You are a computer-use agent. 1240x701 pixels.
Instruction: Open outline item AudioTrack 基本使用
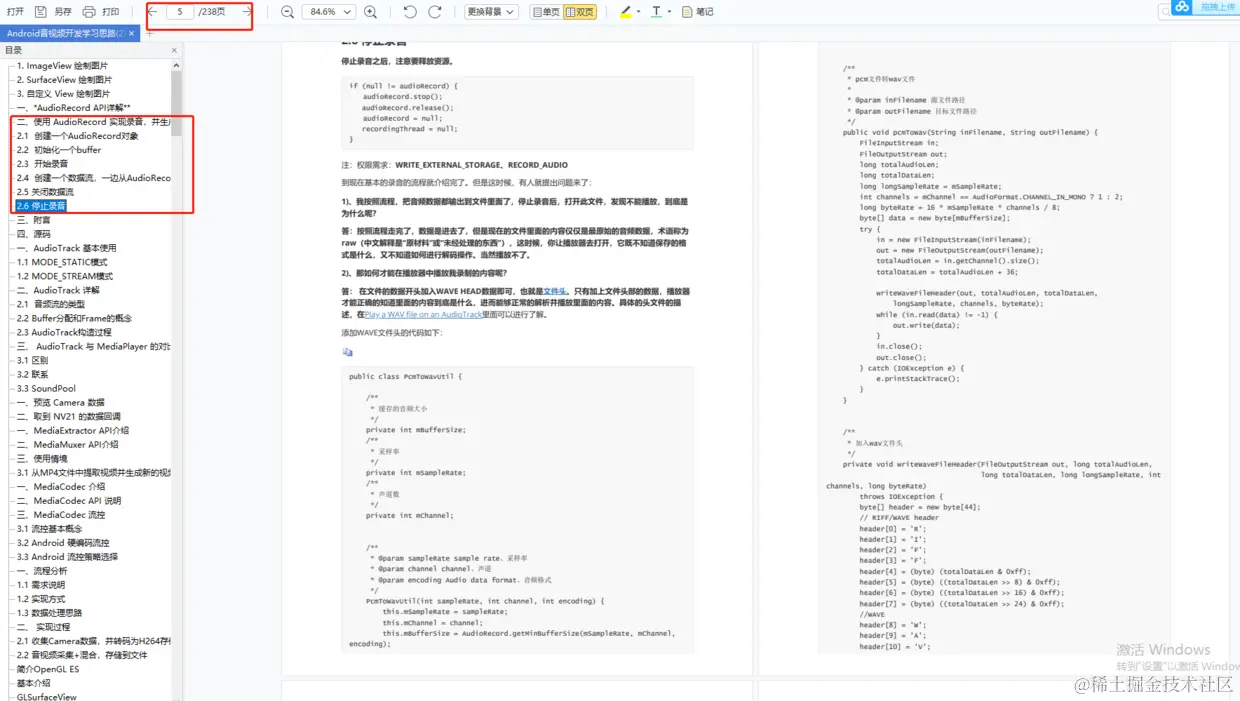(66, 248)
